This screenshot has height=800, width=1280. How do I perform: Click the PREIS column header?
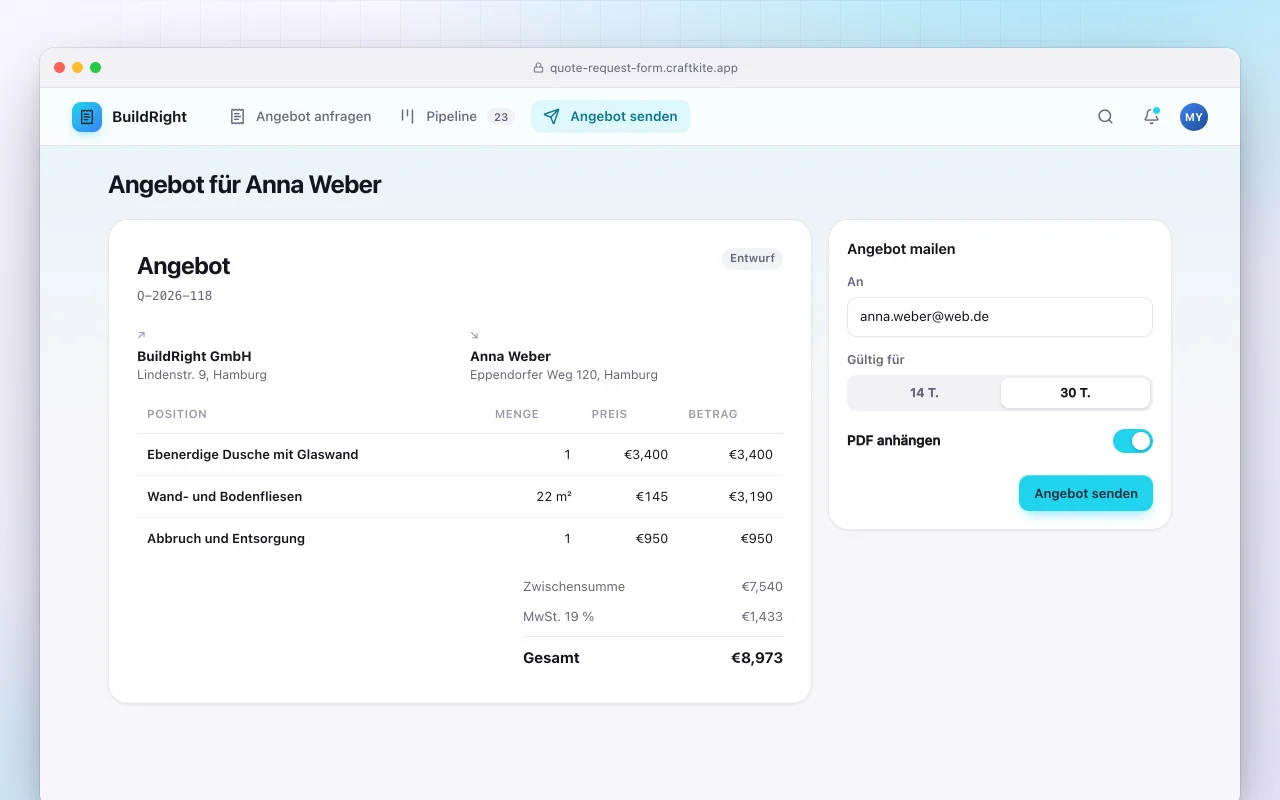coord(610,414)
